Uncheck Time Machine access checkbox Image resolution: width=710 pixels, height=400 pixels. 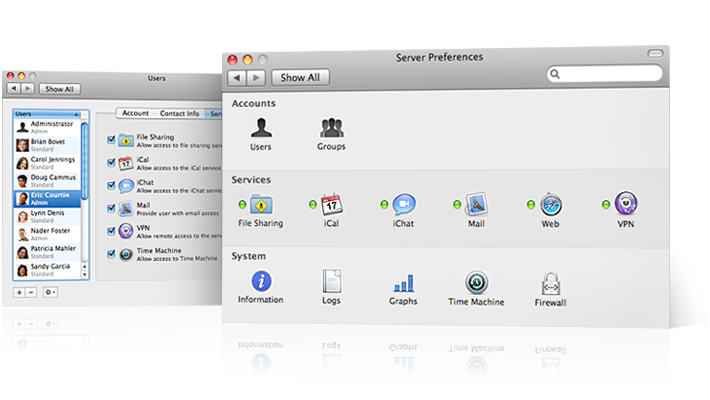tap(111, 253)
